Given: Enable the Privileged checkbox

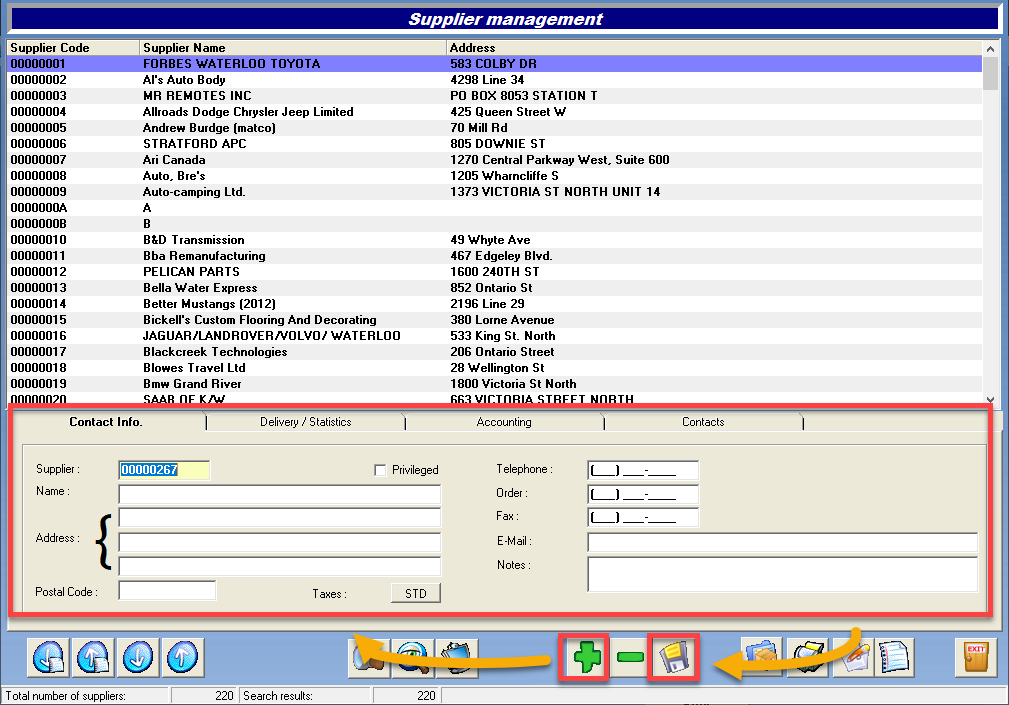Looking at the screenshot, I should coord(380,470).
